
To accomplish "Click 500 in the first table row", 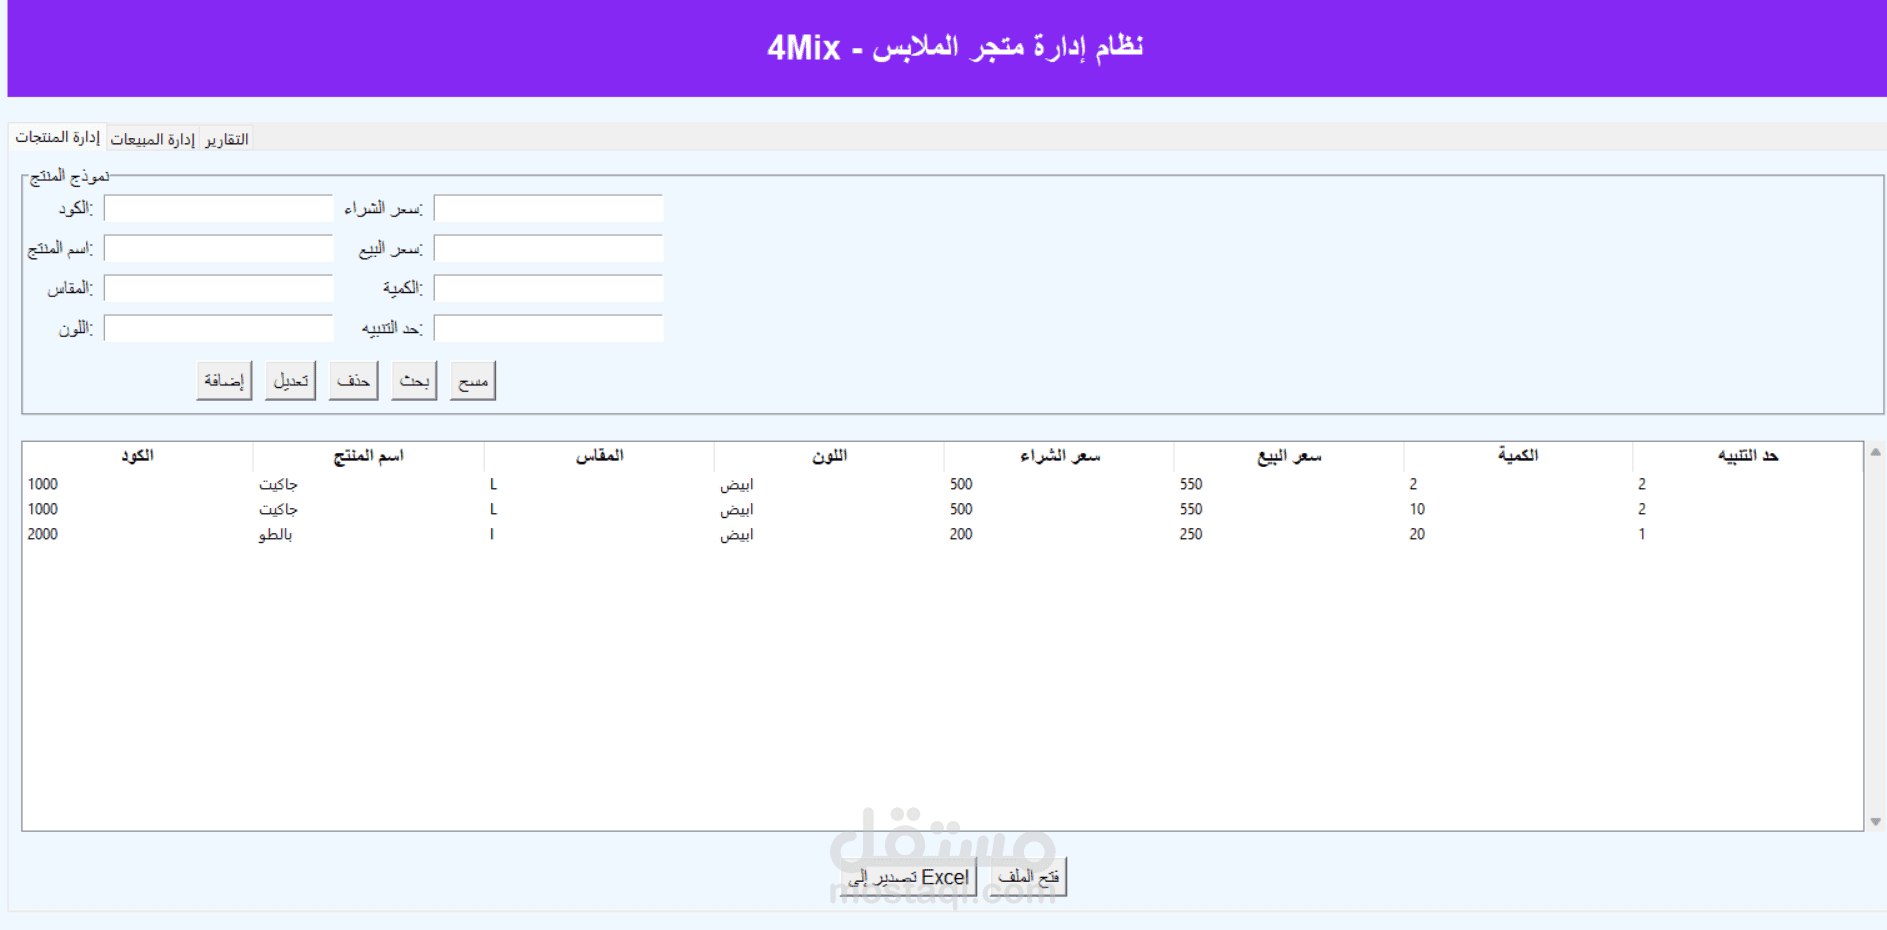I will [x=961, y=484].
